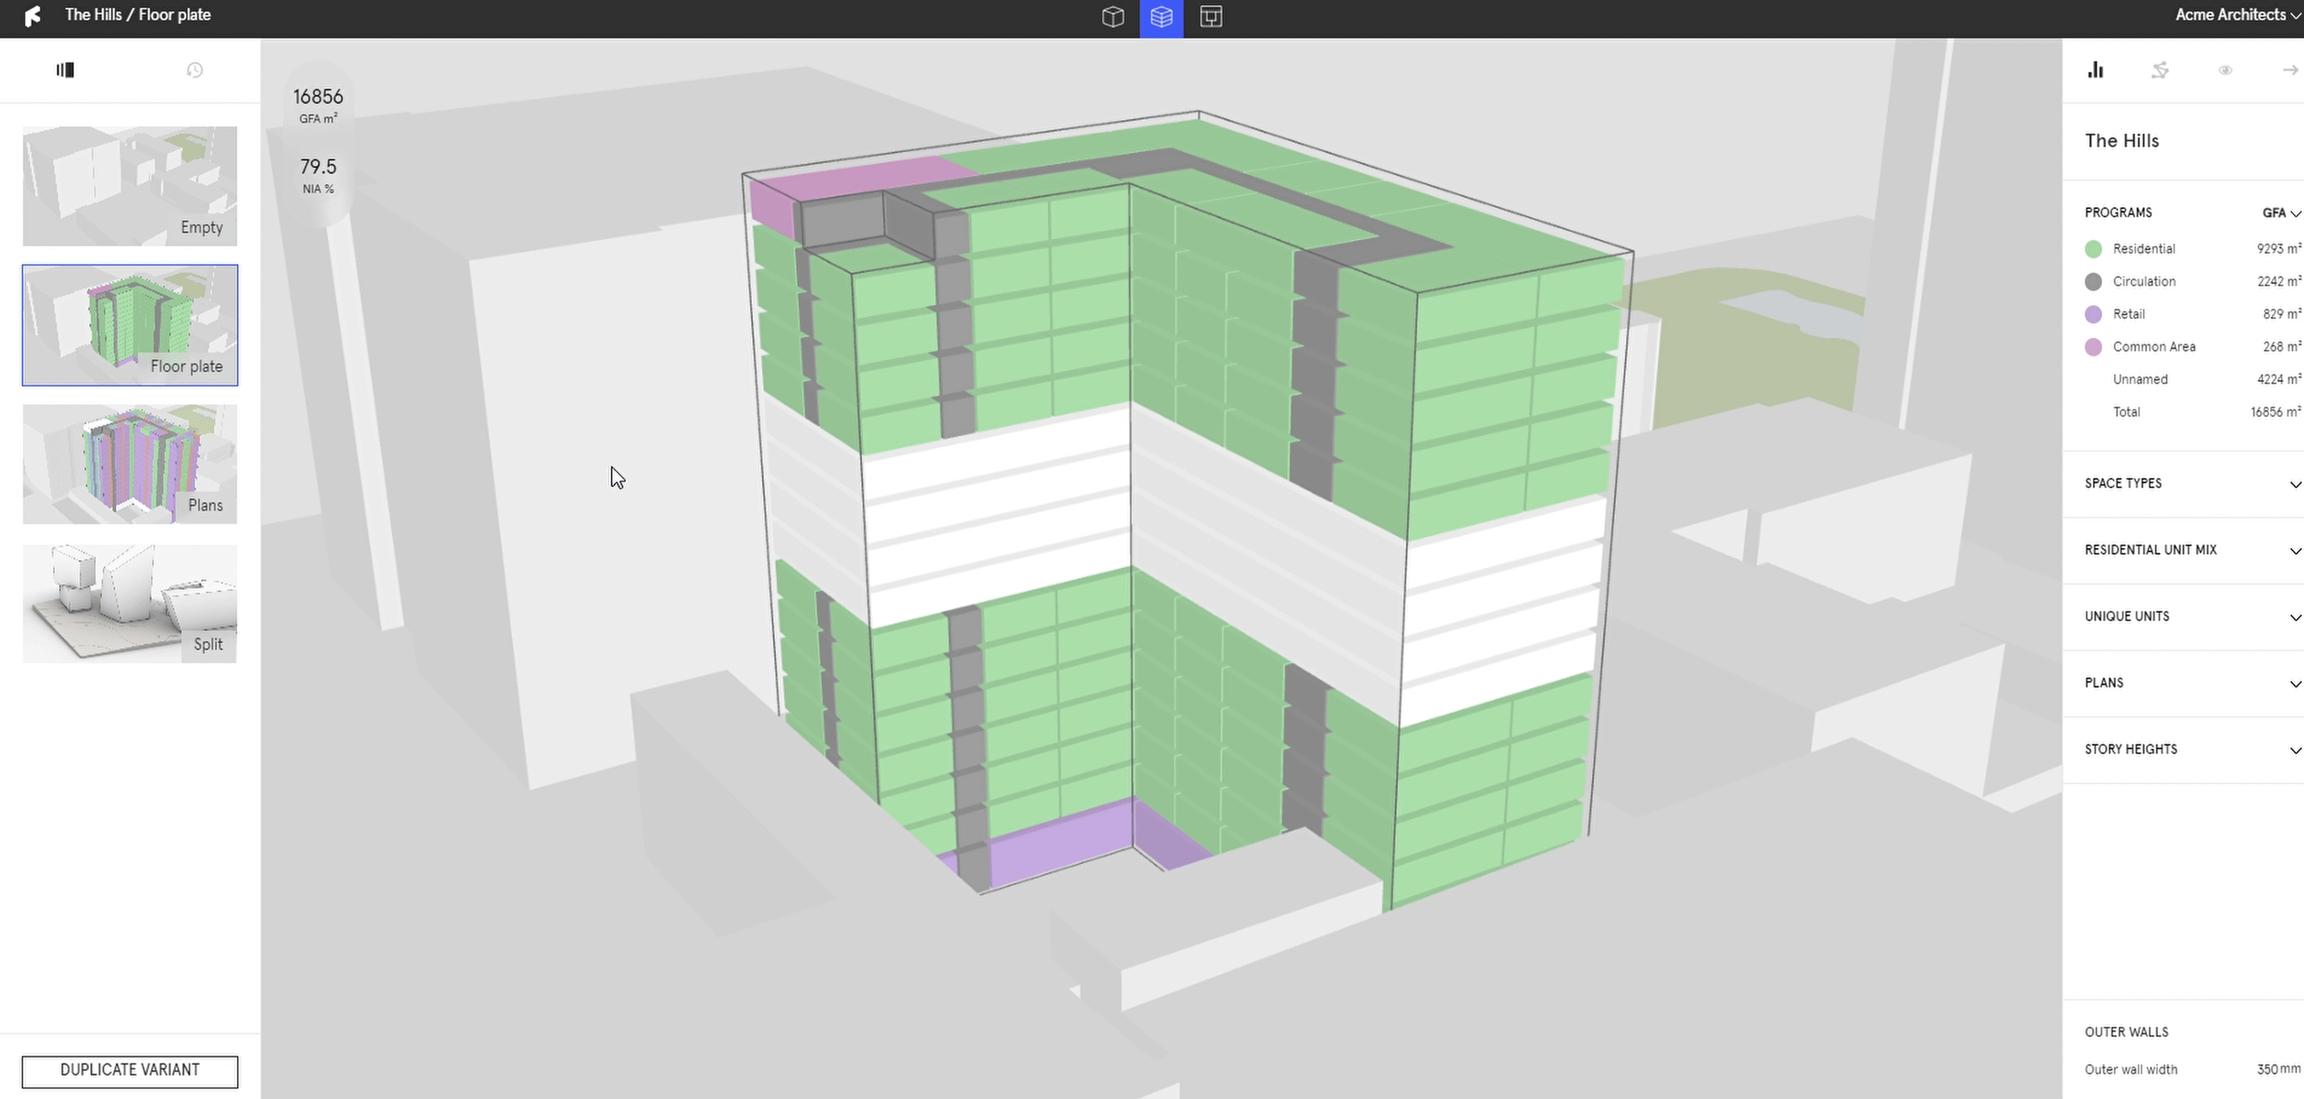Click the Duplicate Variant button
The height and width of the screenshot is (1099, 2304).
[130, 1070]
